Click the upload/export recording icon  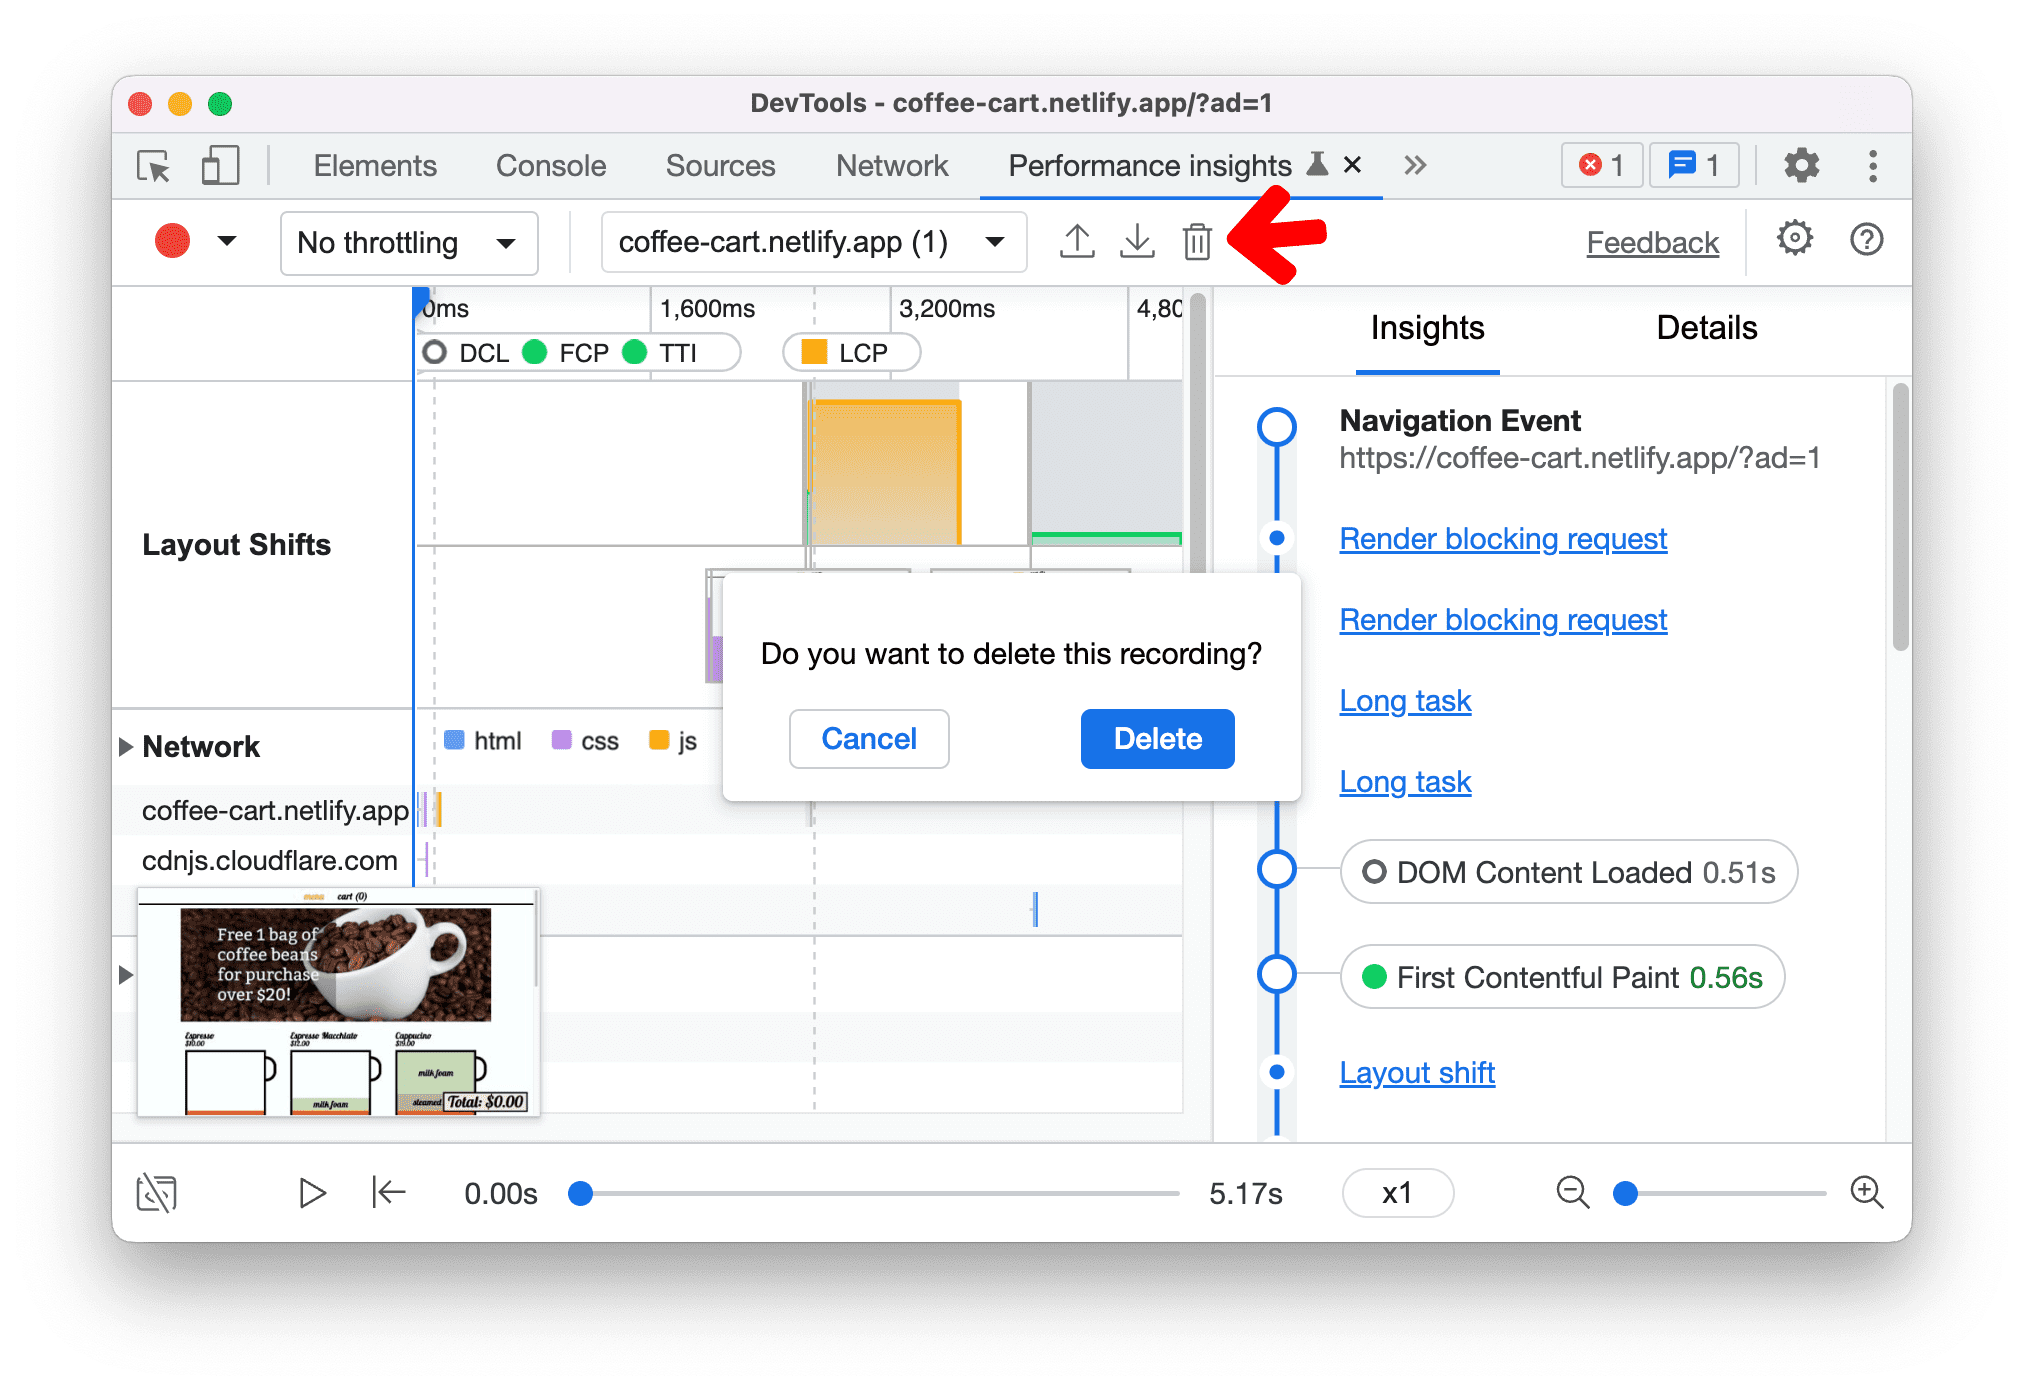[1077, 240]
